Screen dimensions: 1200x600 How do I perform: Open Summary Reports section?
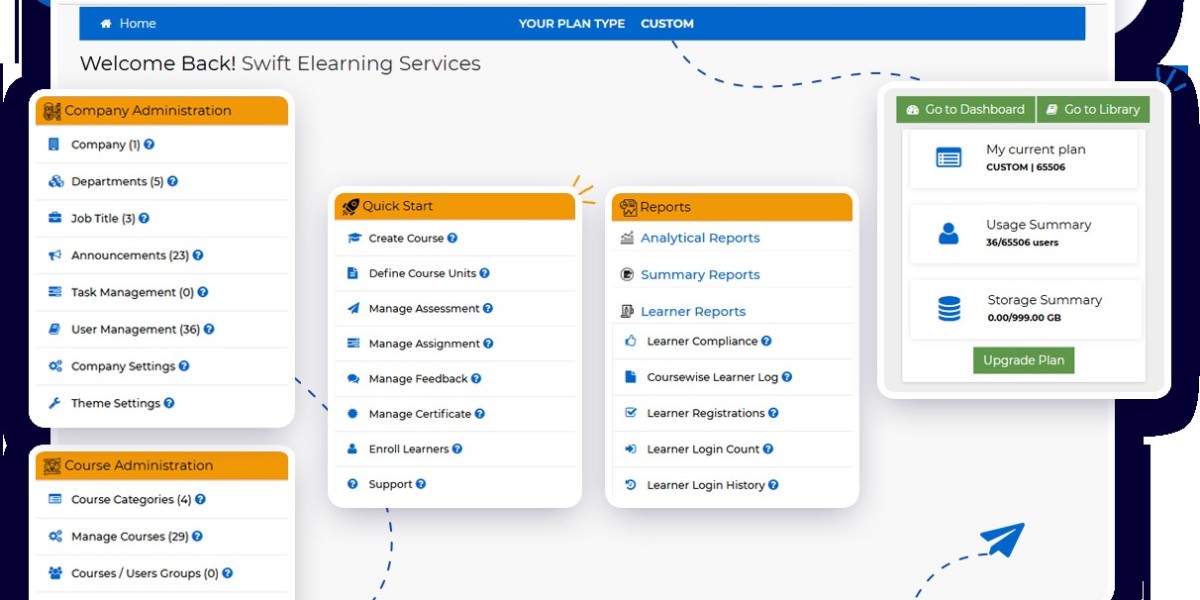(700, 275)
